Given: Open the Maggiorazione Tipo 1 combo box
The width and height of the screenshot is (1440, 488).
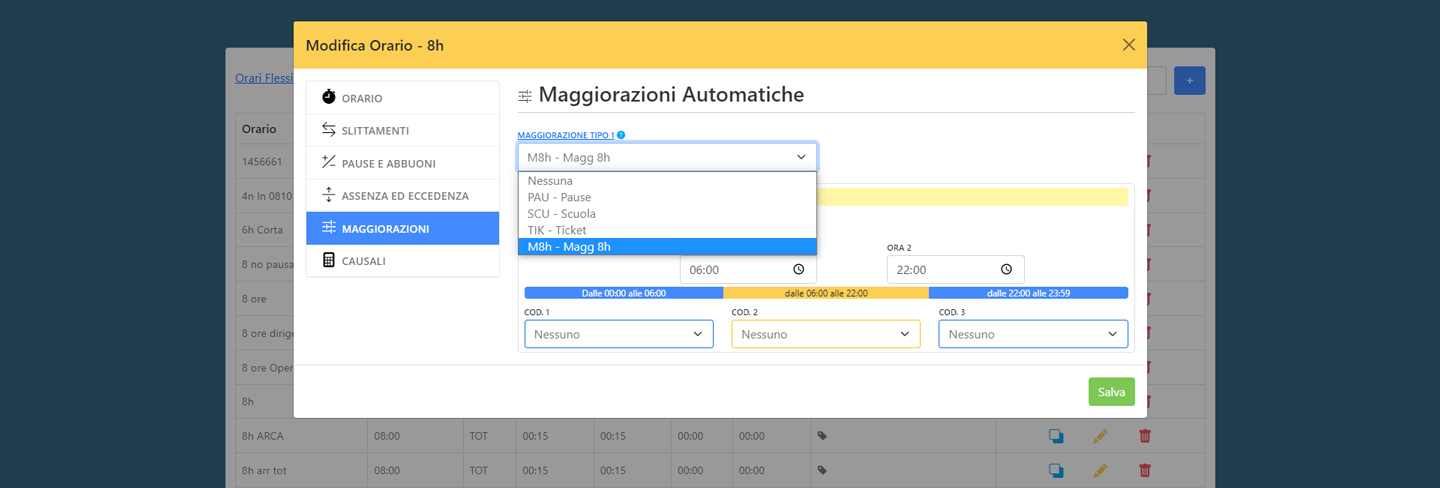Looking at the screenshot, I should pyautogui.click(x=667, y=157).
